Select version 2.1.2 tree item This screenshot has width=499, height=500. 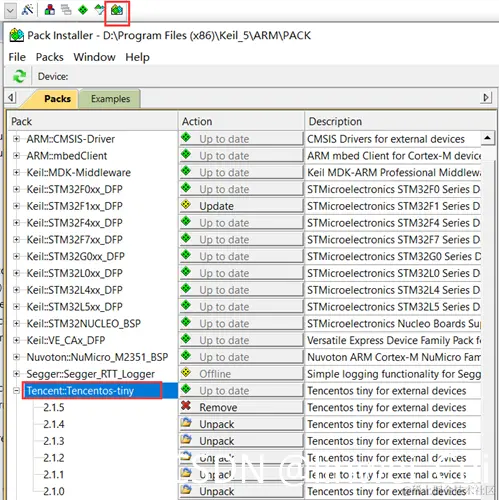coord(54,458)
